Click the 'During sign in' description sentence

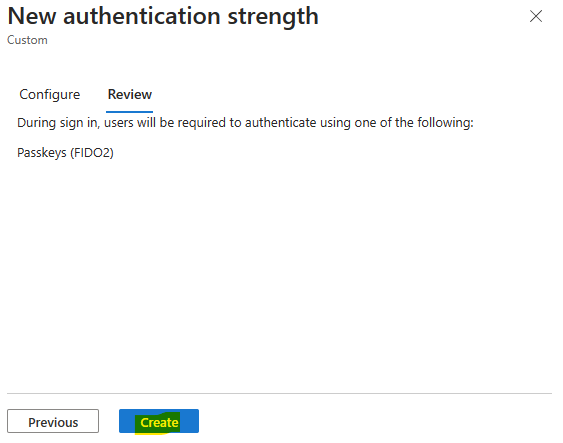click(x=245, y=123)
